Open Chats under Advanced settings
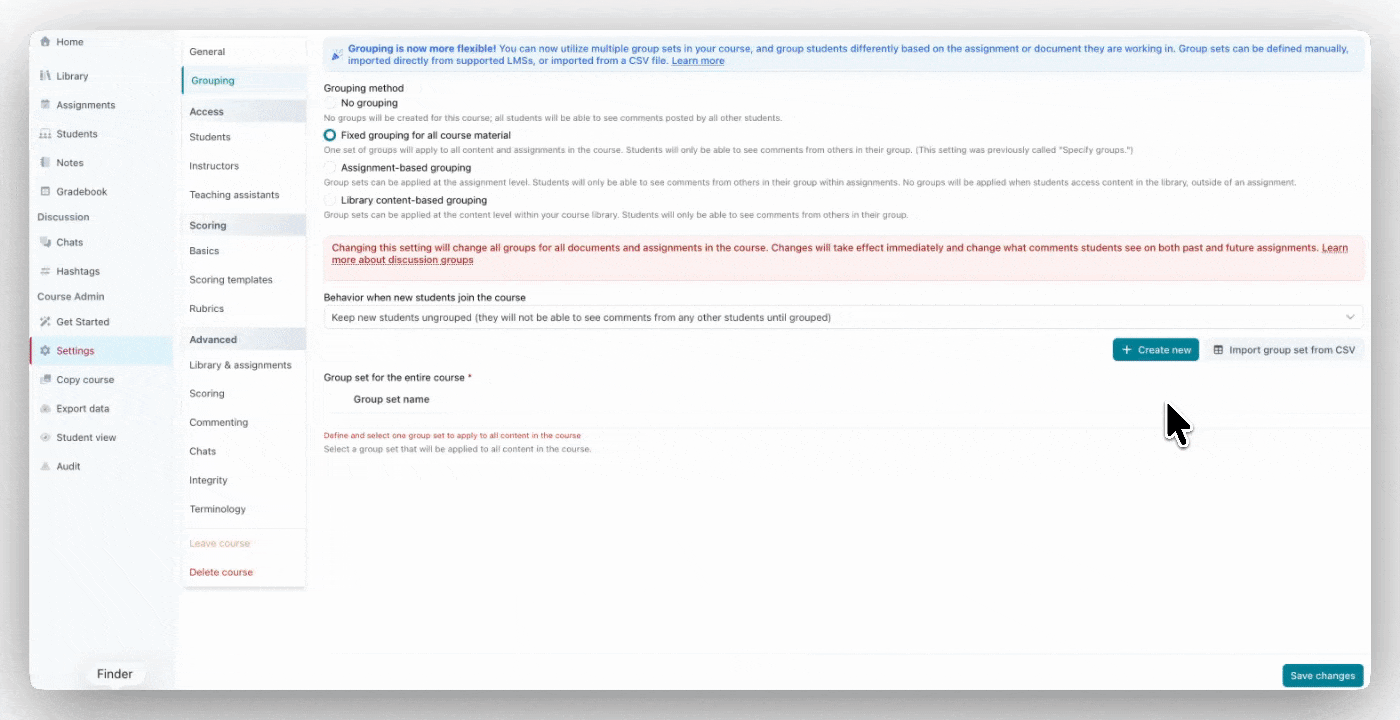The width and height of the screenshot is (1400, 720). [203, 452]
